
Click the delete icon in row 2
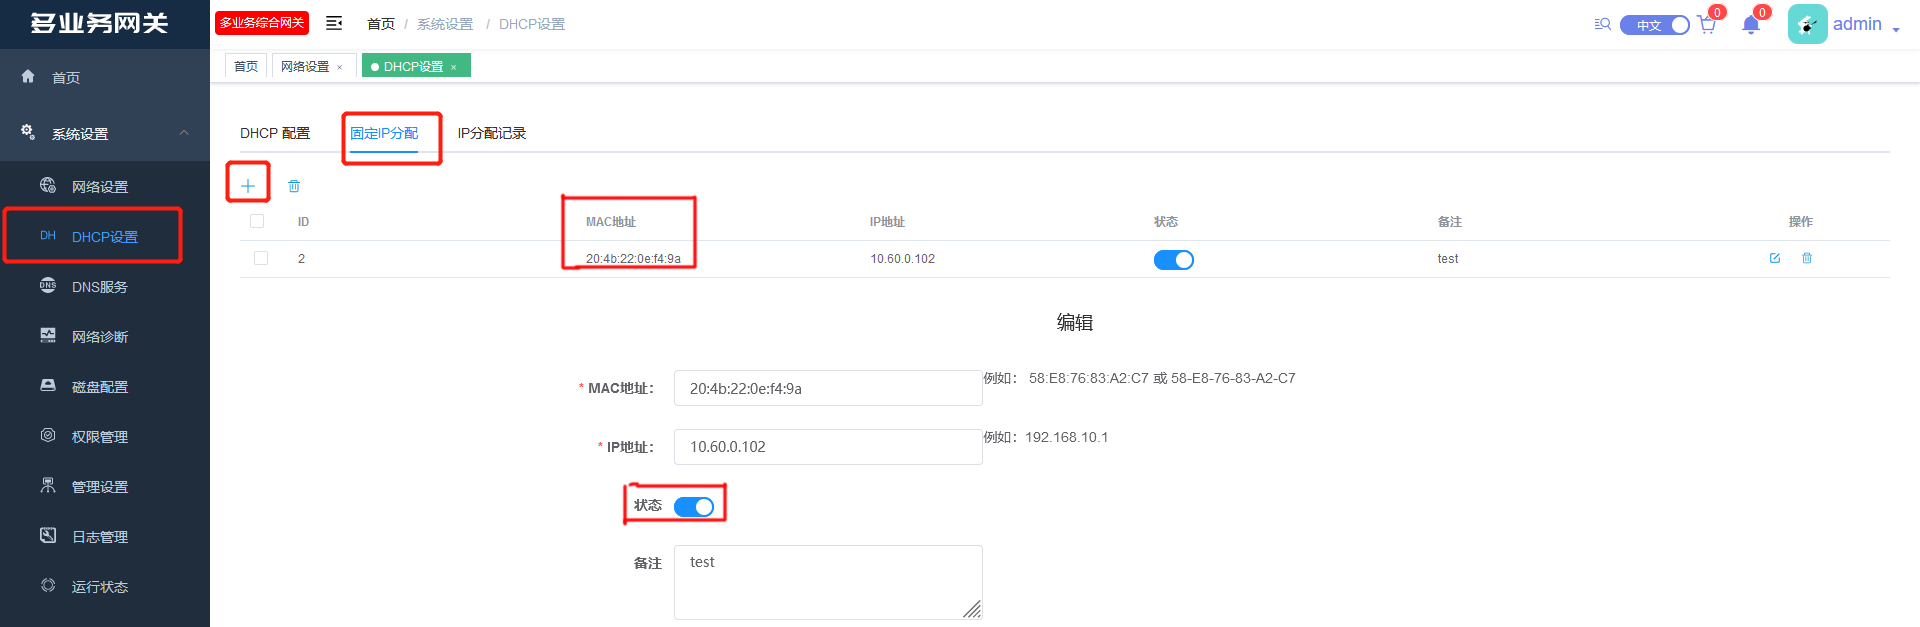click(1807, 258)
